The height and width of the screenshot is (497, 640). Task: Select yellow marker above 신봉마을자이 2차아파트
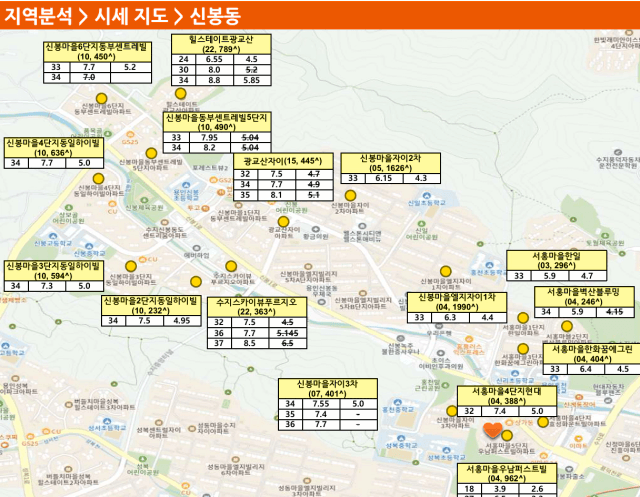(350, 195)
